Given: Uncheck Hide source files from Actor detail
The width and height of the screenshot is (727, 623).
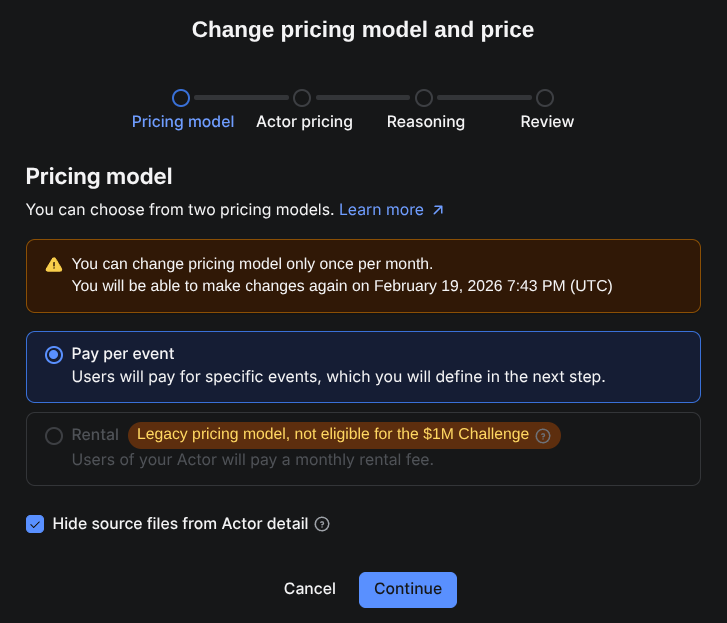Looking at the screenshot, I should [35, 524].
